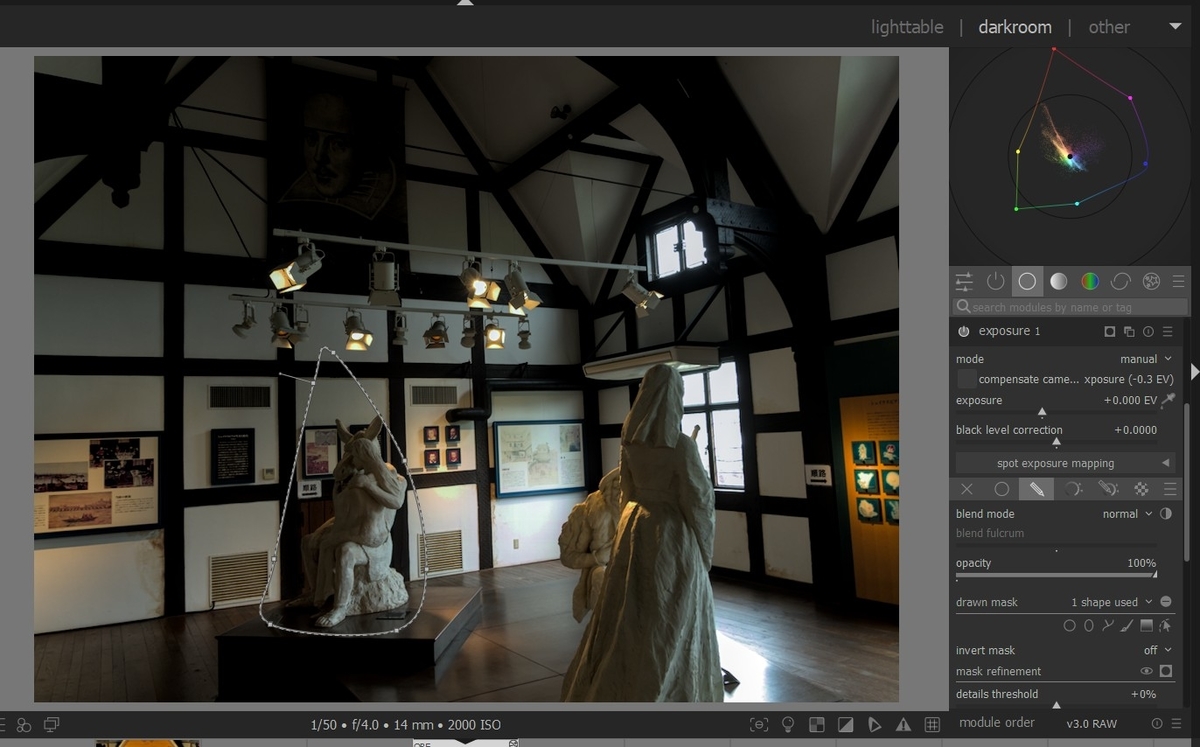Add a brush stroke to drawn mask
Image resolution: width=1200 pixels, height=747 pixels.
coord(1127,626)
